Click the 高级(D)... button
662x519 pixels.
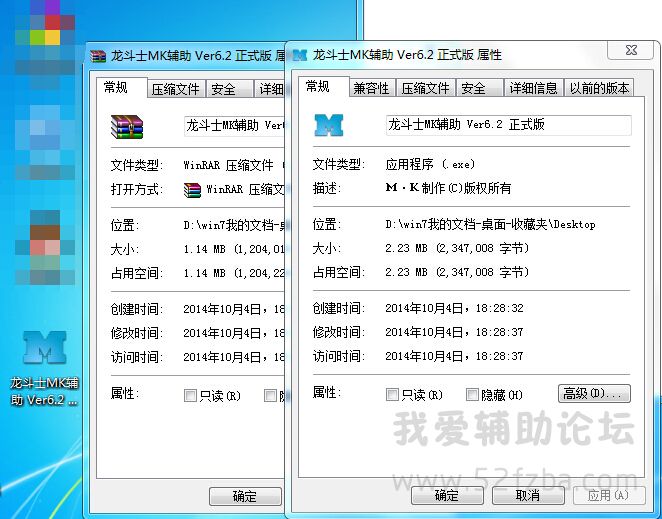(594, 394)
